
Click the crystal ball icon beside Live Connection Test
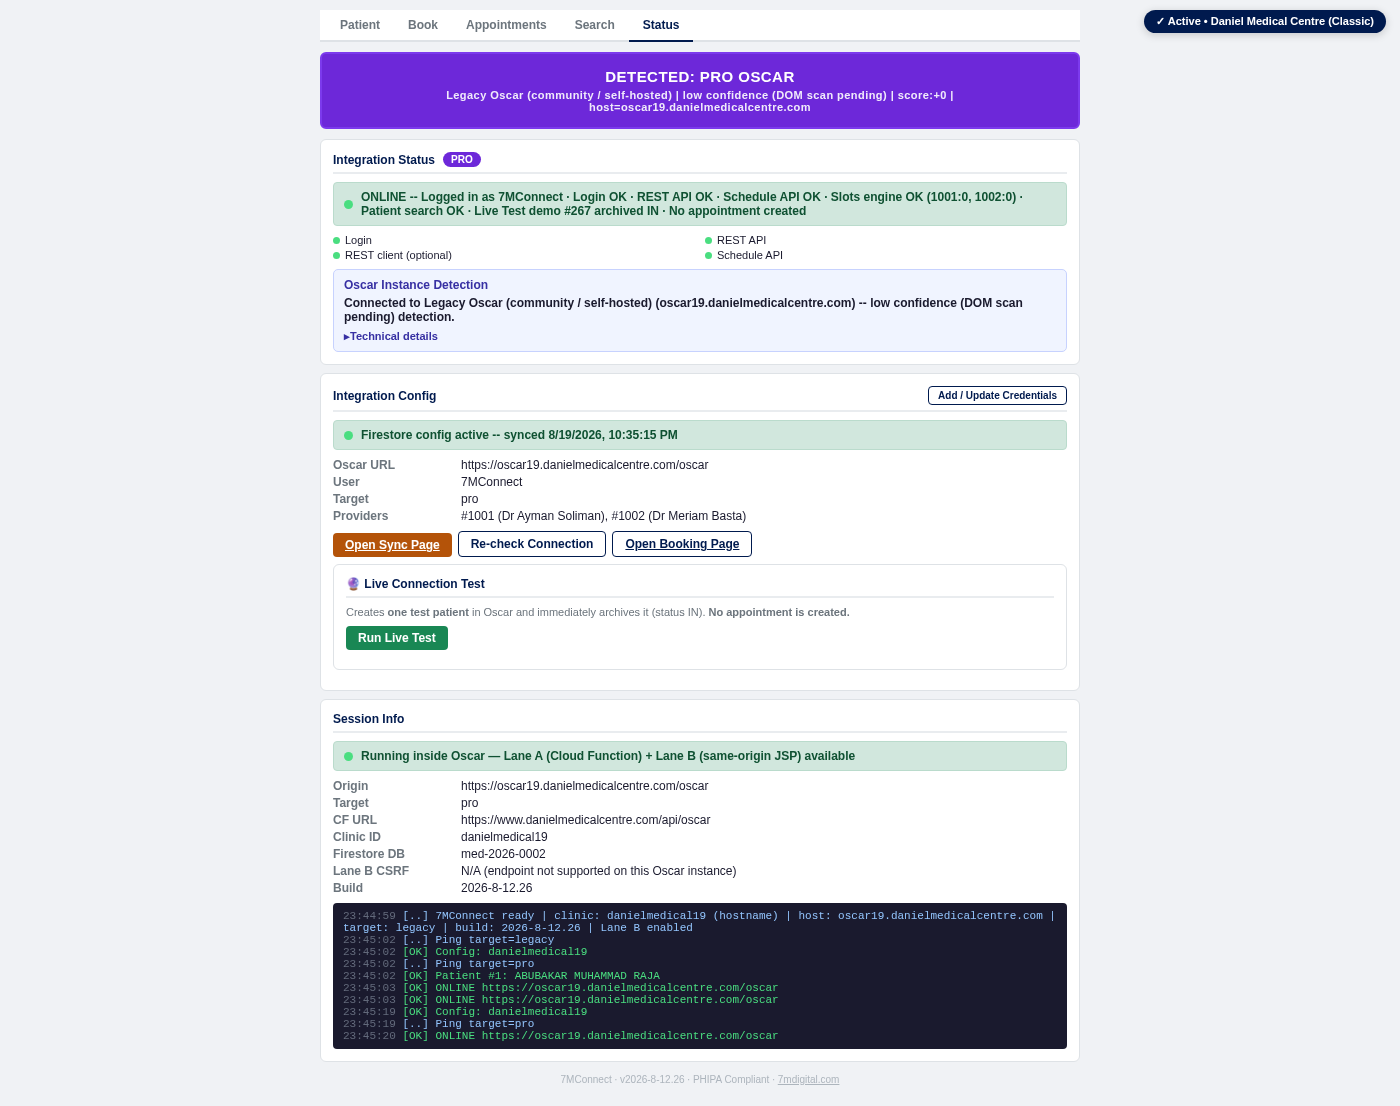353,584
